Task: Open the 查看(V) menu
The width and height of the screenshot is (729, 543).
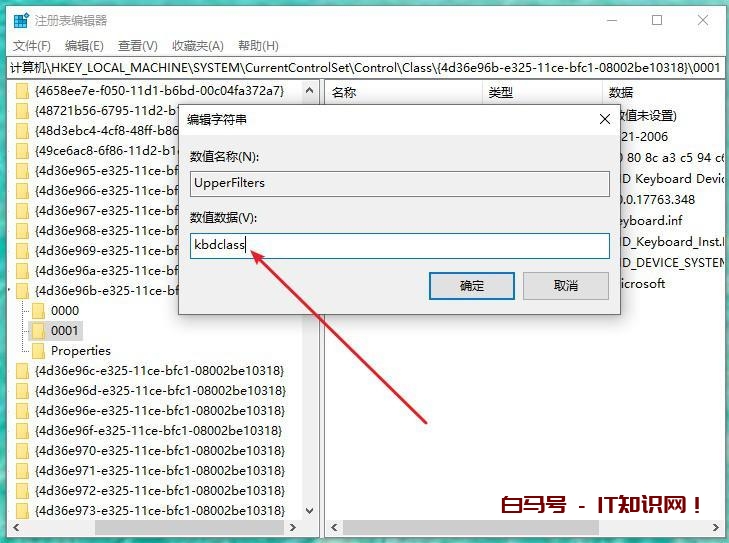Action: [x=138, y=46]
